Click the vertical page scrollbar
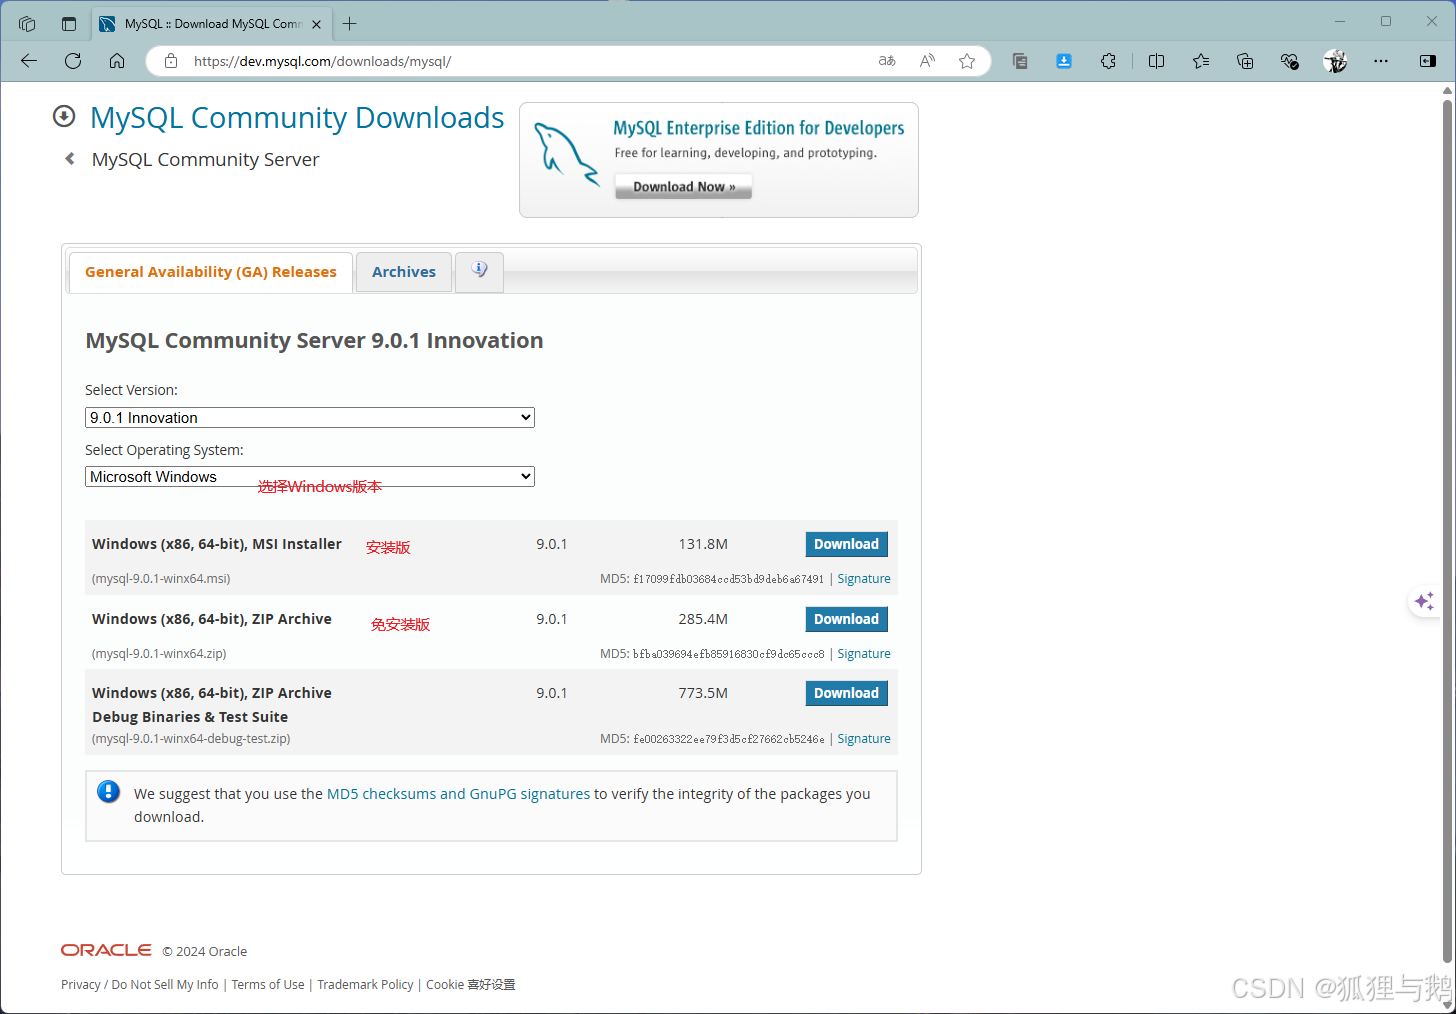This screenshot has width=1456, height=1014. tap(1447, 530)
